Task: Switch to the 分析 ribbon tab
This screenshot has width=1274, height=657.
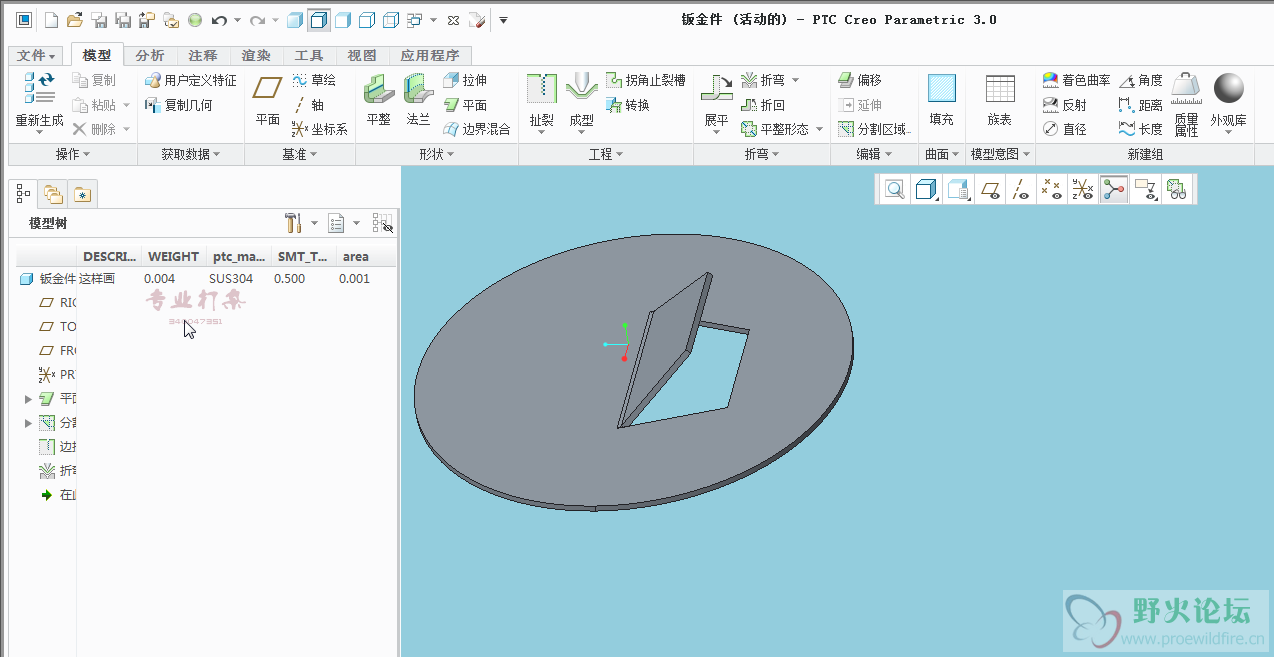Action: [150, 55]
